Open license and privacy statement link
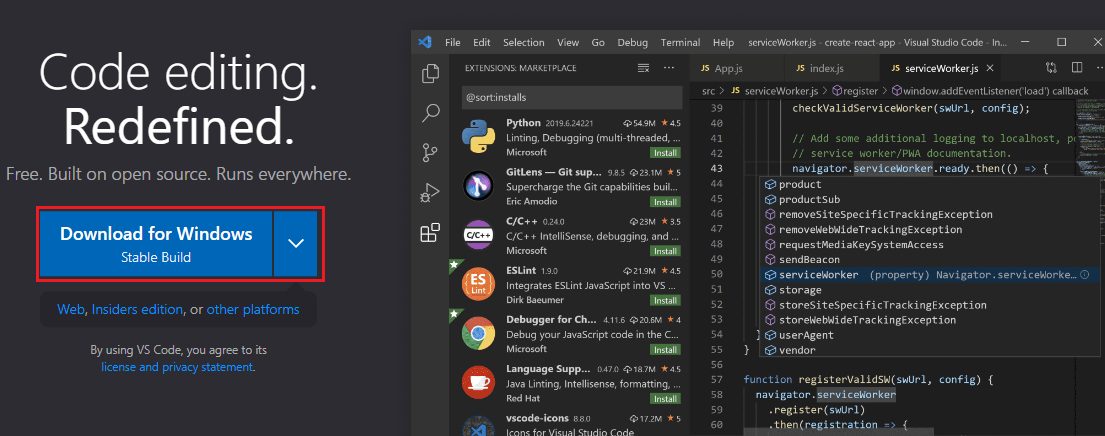This screenshot has width=1105, height=436. (177, 367)
